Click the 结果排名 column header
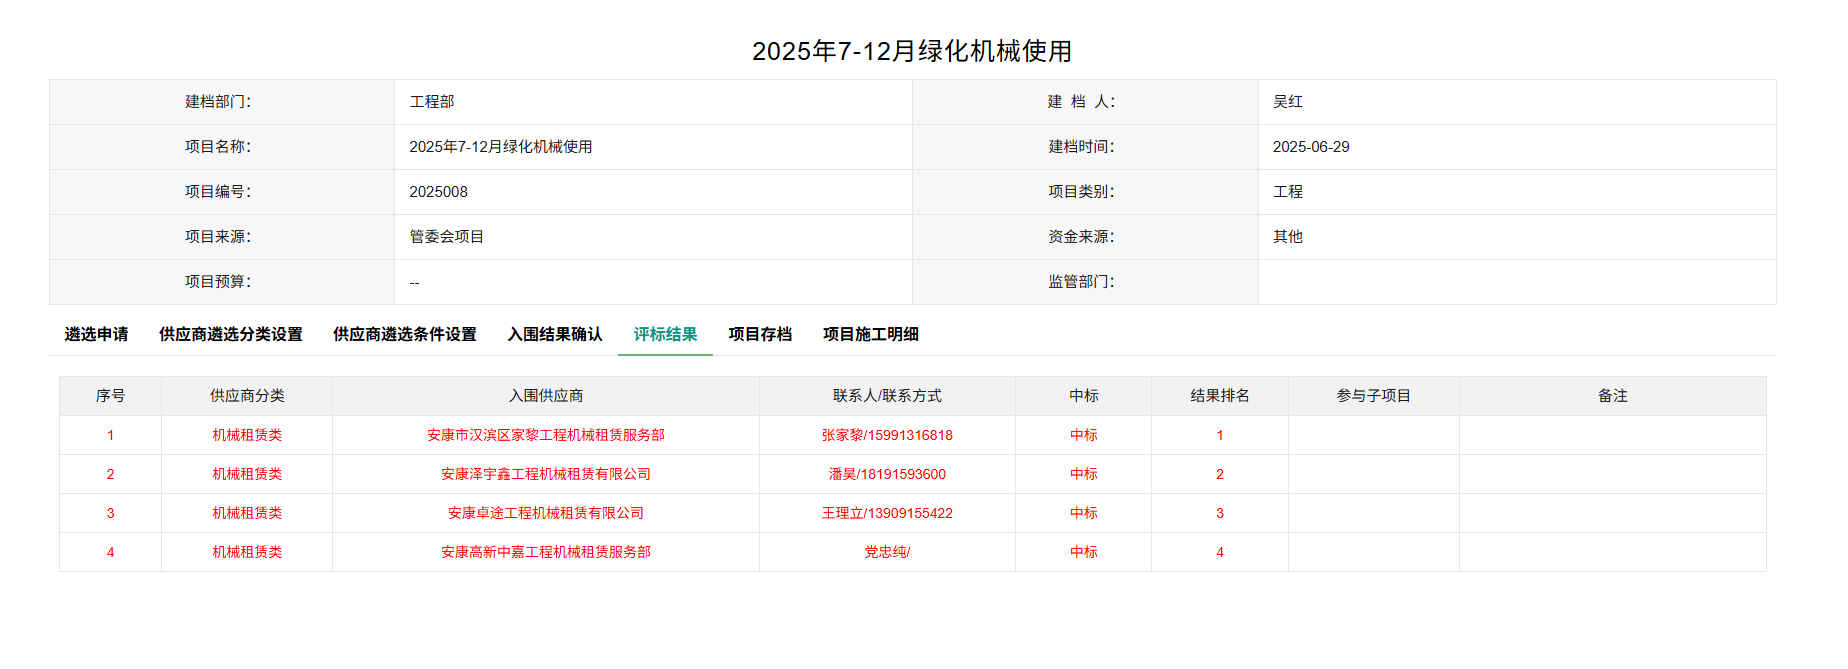This screenshot has height=669, width=1848. click(x=1219, y=396)
